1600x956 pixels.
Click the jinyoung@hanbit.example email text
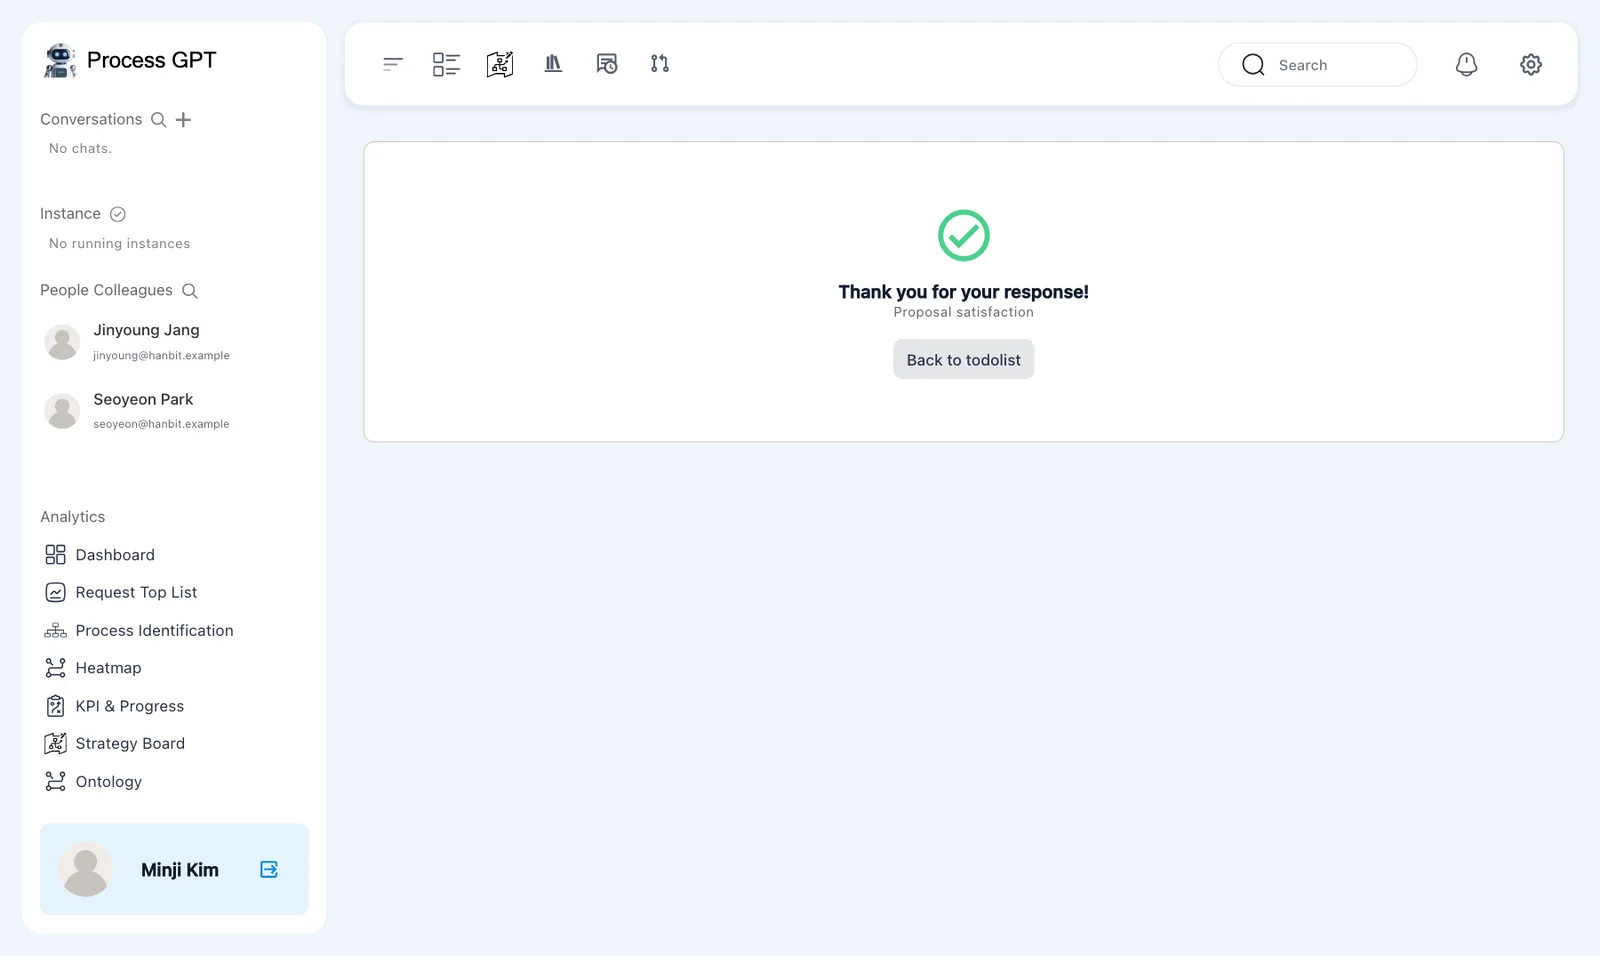(161, 355)
